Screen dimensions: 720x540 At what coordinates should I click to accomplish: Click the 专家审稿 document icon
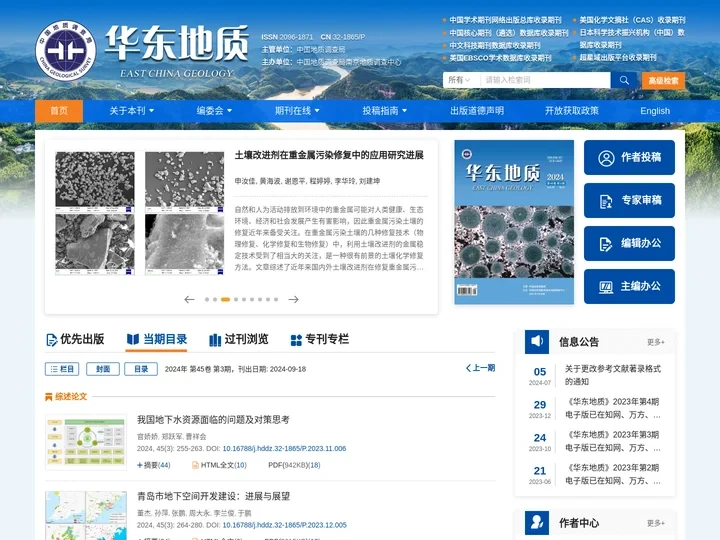(x=606, y=201)
